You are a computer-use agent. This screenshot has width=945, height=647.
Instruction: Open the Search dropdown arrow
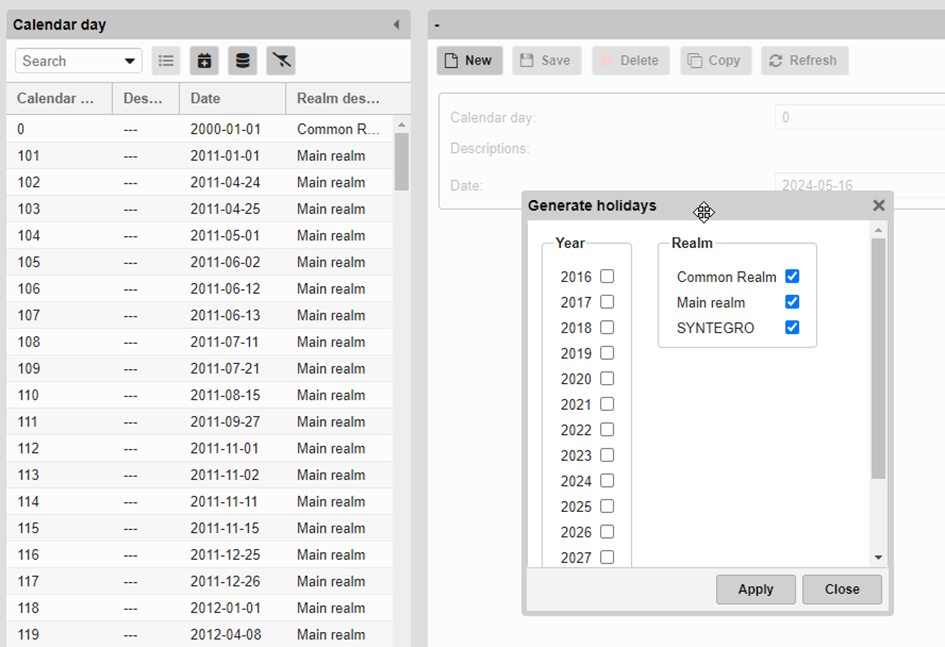tap(130, 61)
